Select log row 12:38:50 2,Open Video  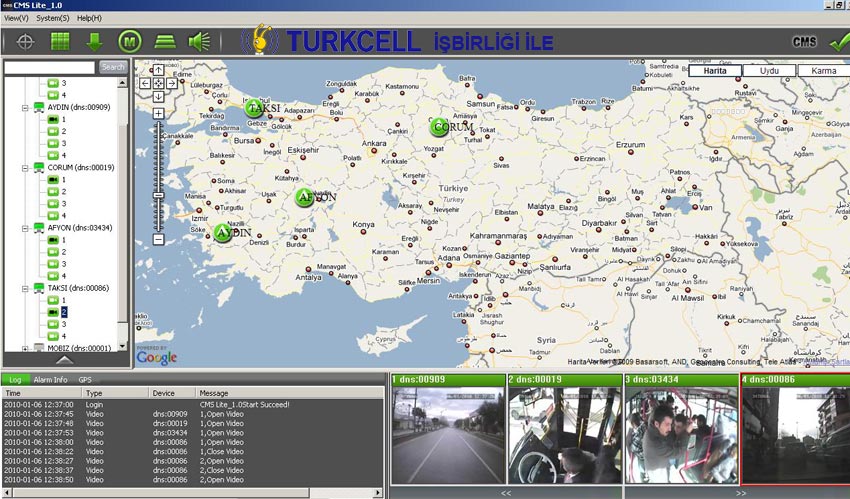pyautogui.click(x=192, y=479)
